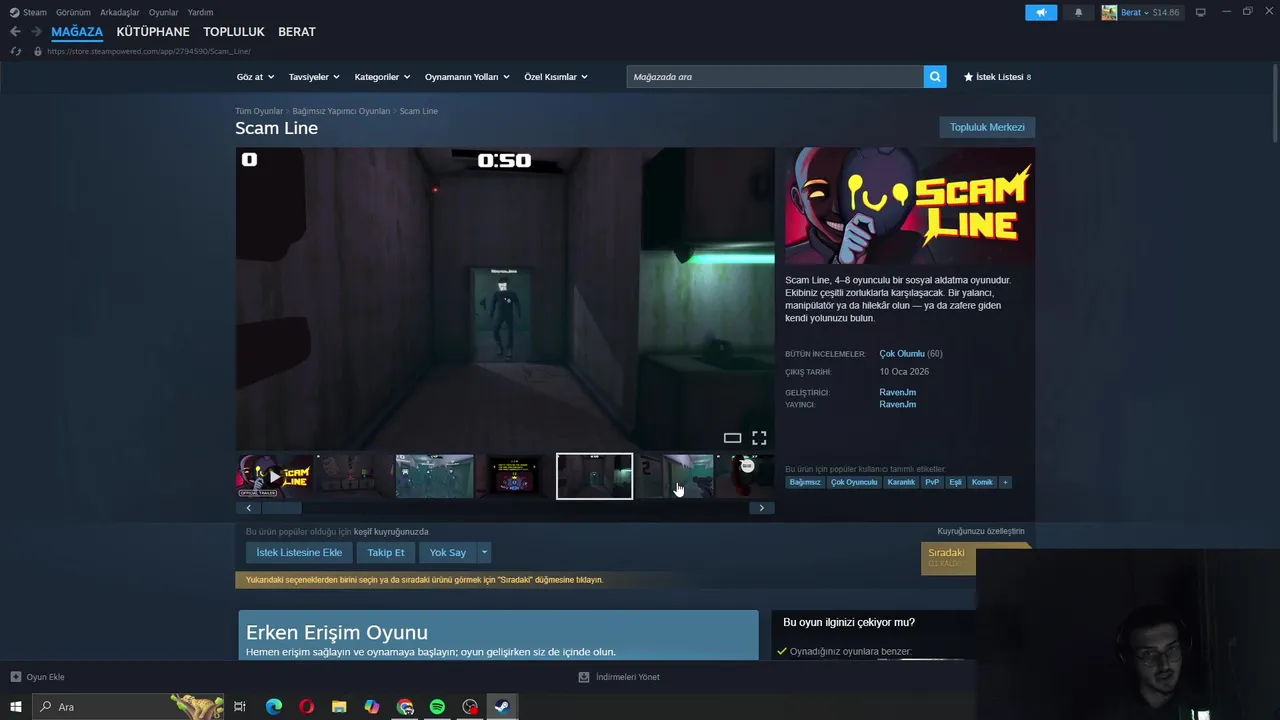Image resolution: width=1280 pixels, height=720 pixels.
Task: Enter fullscreen on the screenshot viewer
Action: click(x=759, y=438)
